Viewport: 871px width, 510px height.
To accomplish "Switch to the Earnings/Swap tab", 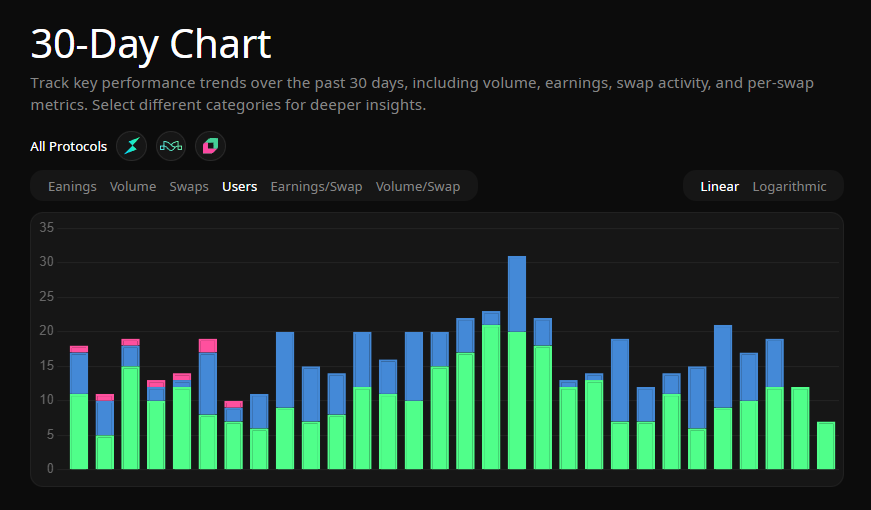I will pyautogui.click(x=316, y=187).
